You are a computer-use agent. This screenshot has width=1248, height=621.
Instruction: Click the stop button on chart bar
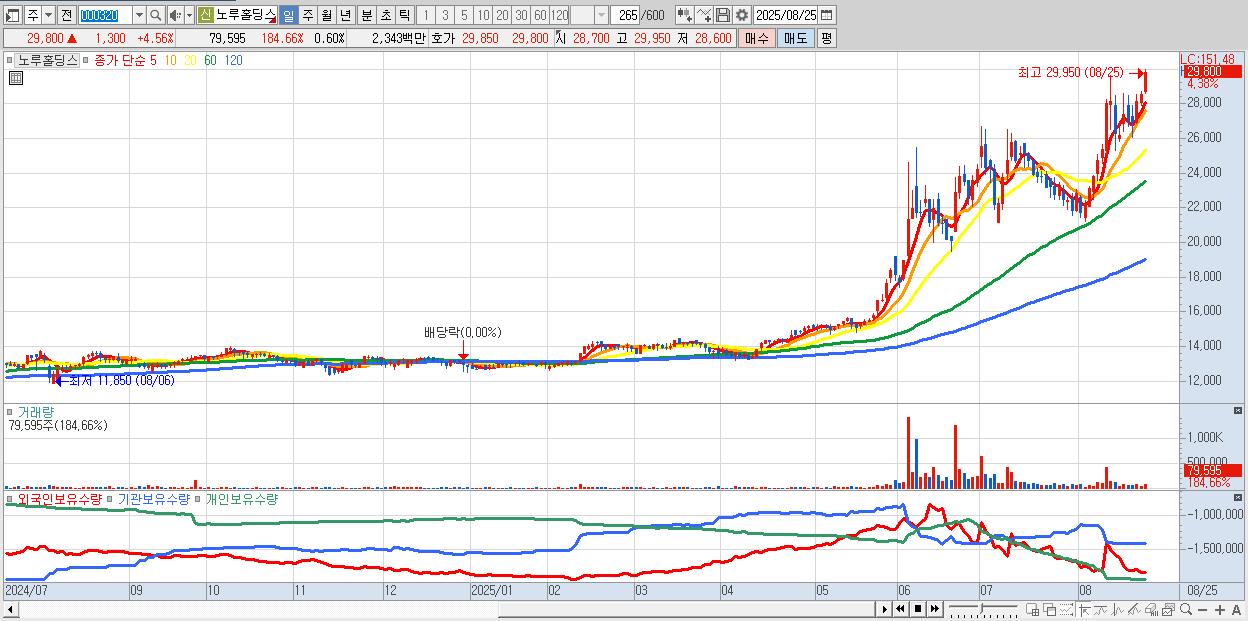tap(918, 609)
